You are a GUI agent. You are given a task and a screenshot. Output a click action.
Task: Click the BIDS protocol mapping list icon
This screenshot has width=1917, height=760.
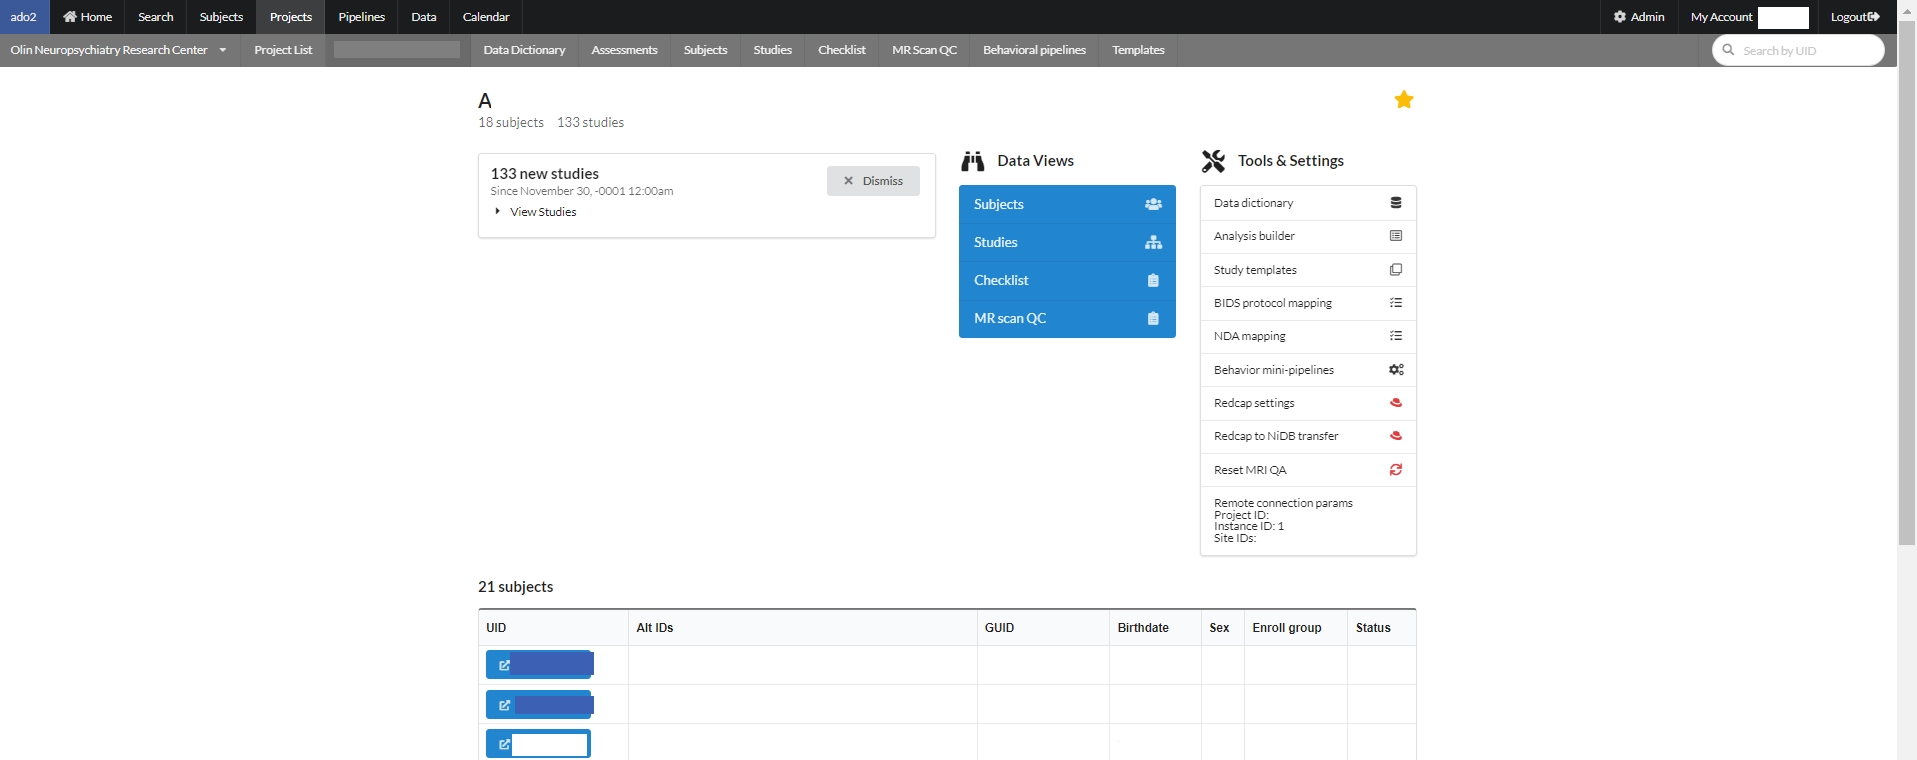(1395, 303)
